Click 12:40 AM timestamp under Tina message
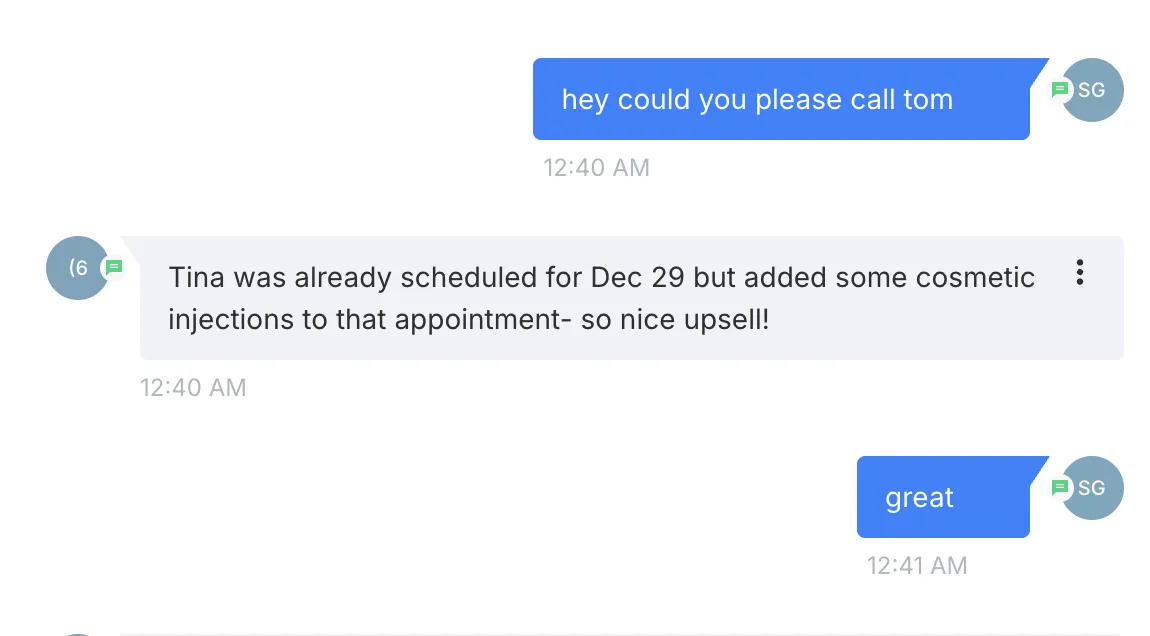 [x=193, y=387]
